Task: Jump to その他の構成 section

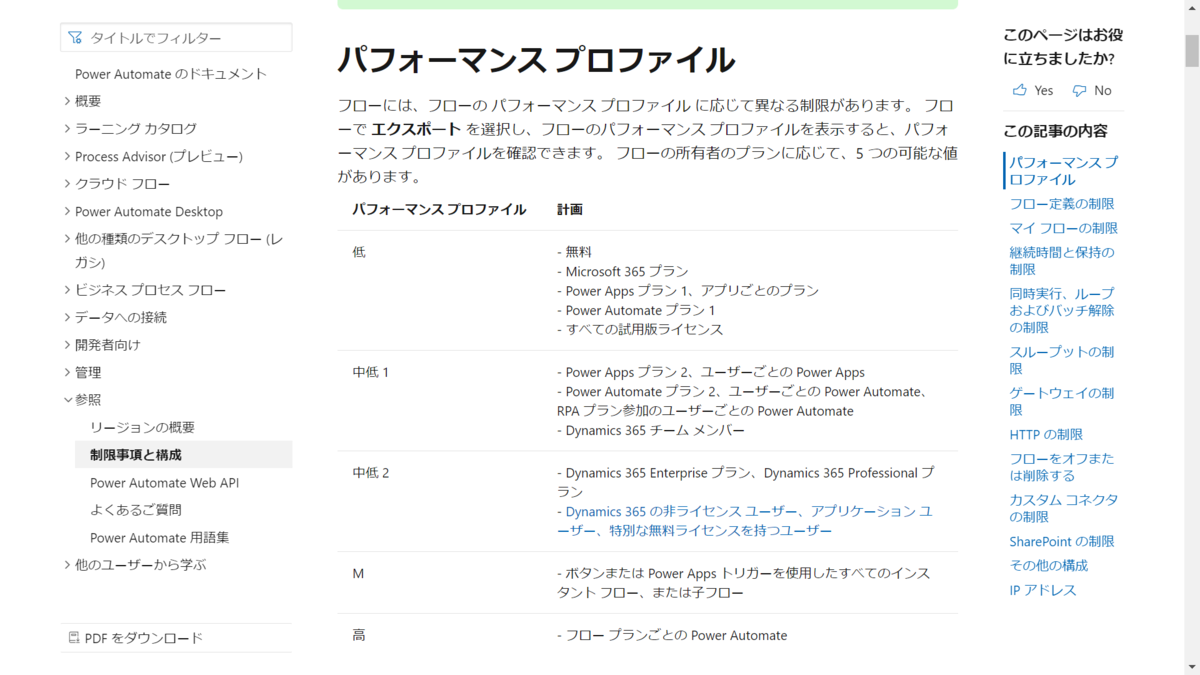Action: 1049,566
